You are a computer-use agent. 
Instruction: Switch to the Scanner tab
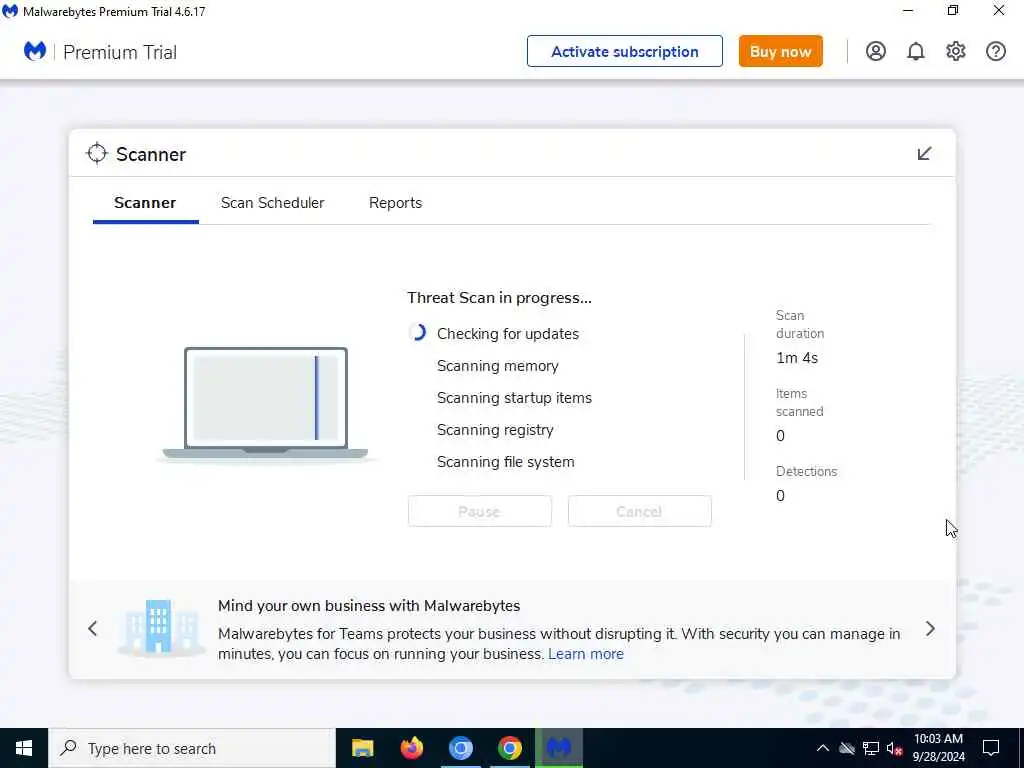click(x=145, y=203)
